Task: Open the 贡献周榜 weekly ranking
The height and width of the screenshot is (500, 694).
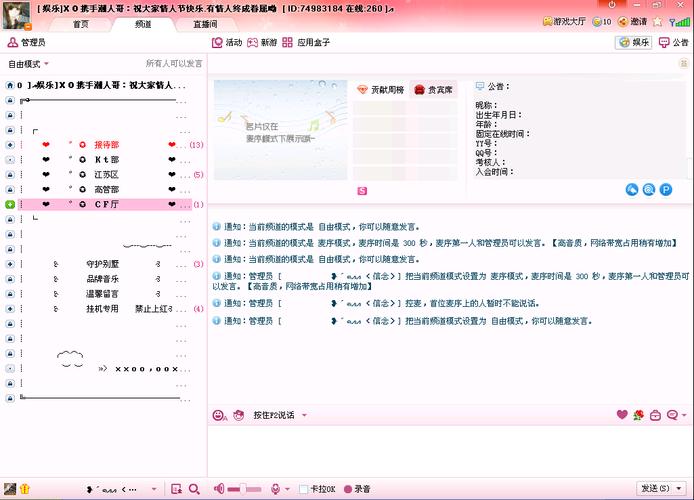Action: (x=380, y=90)
